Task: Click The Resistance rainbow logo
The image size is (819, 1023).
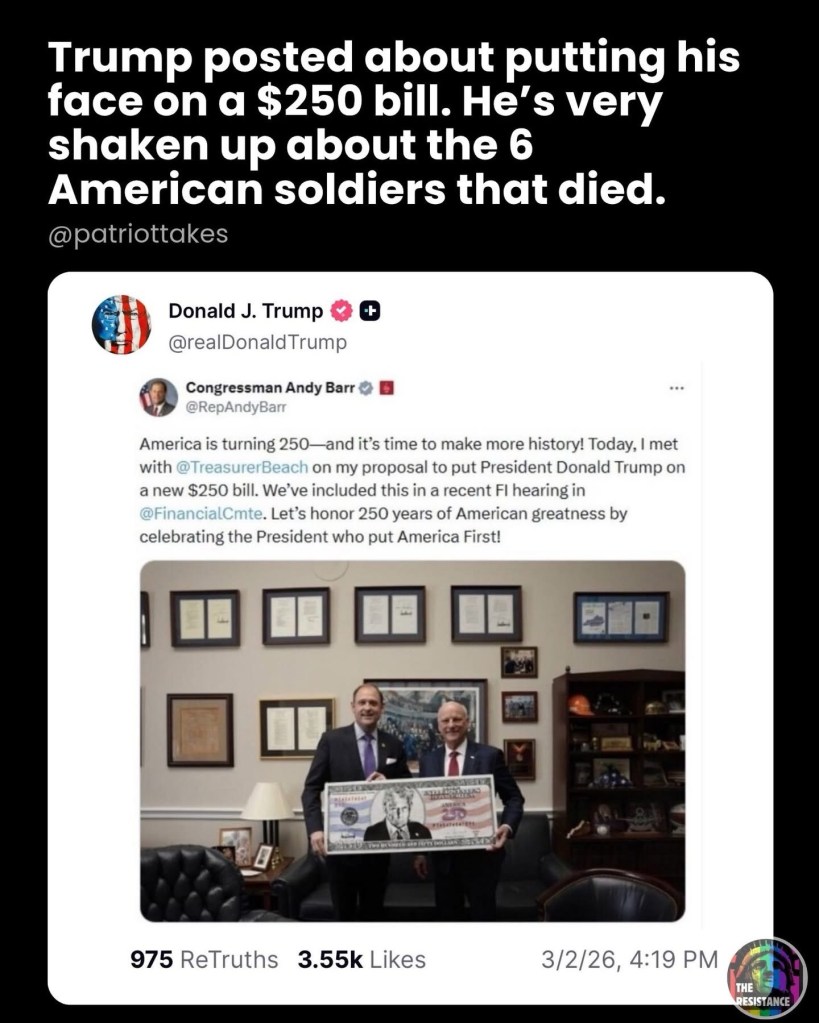Action: [767, 976]
